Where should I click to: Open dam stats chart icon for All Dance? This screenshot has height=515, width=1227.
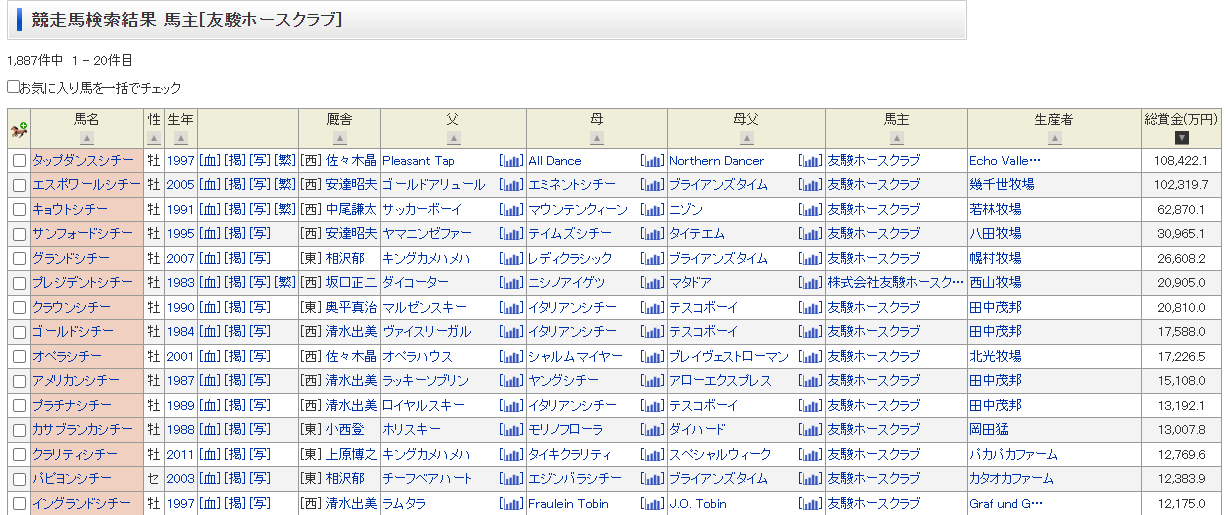pos(652,161)
